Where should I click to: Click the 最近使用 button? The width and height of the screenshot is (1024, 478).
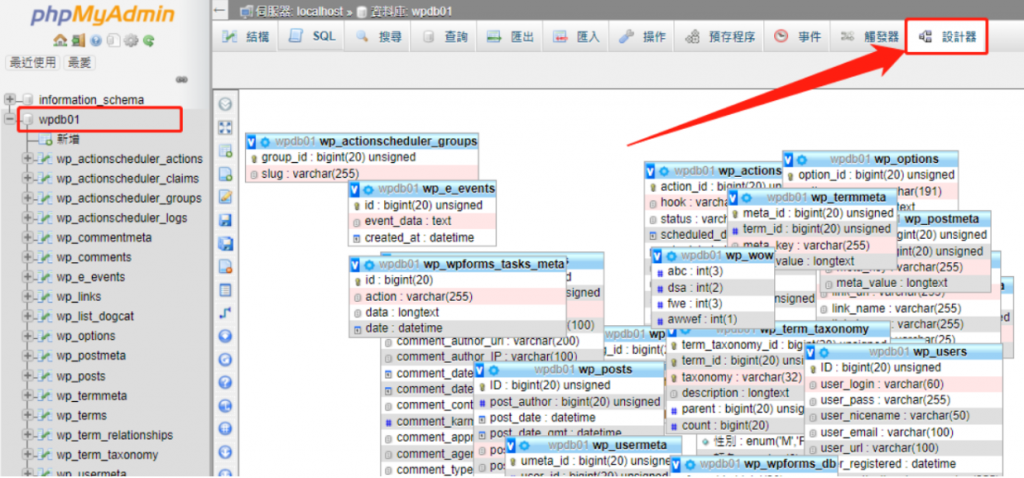33,63
